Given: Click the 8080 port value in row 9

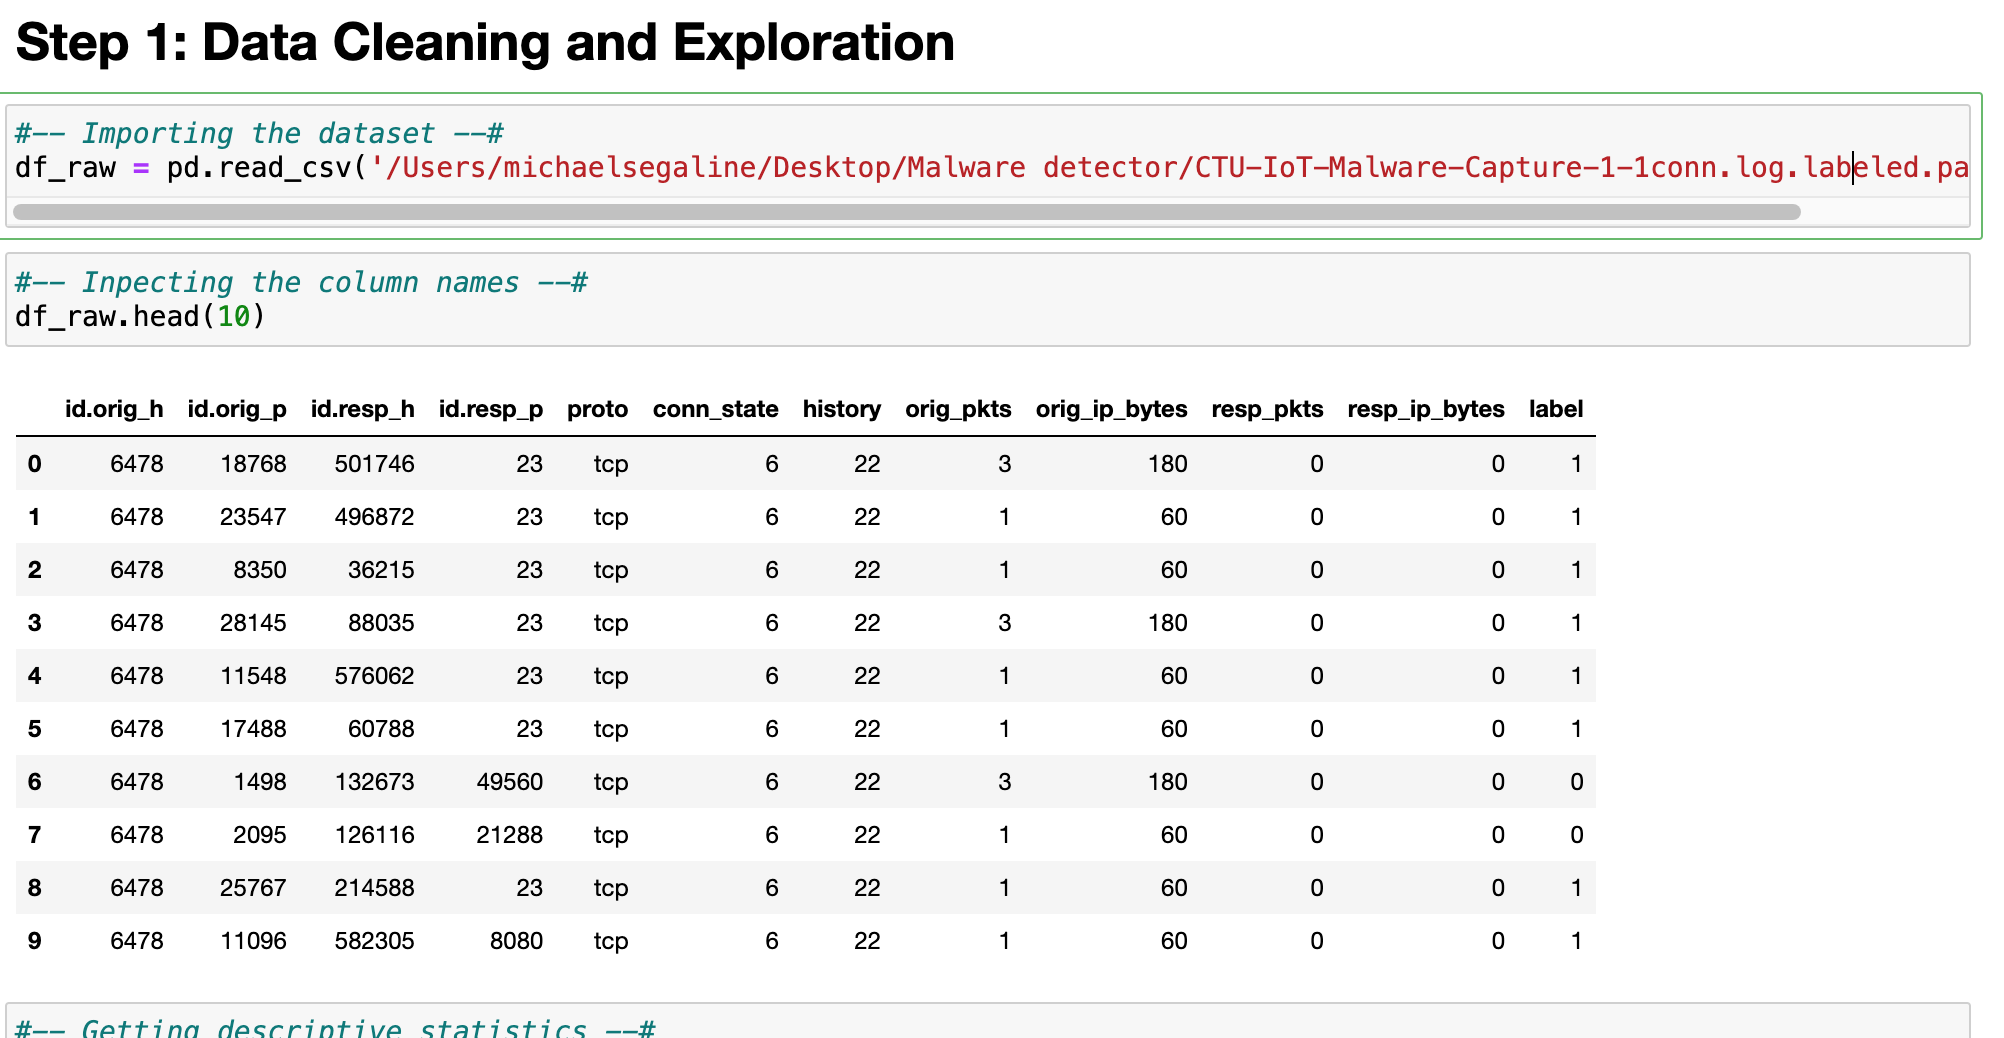Looking at the screenshot, I should (x=516, y=941).
